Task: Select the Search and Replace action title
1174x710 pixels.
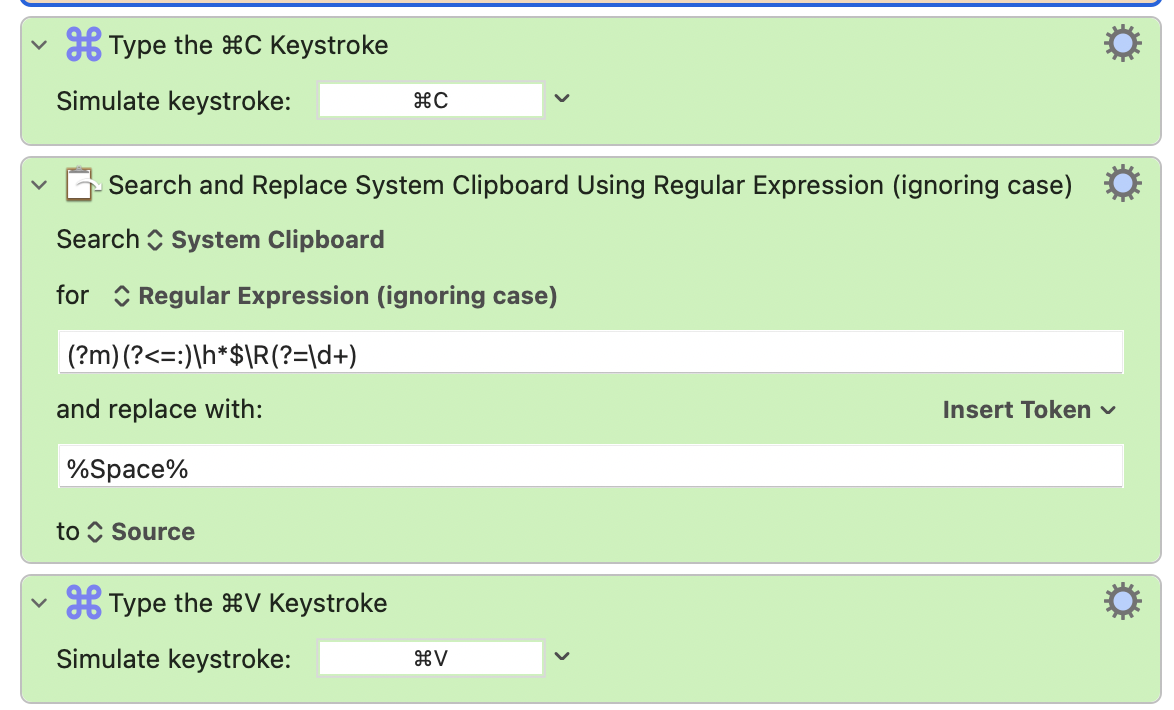Action: 590,185
